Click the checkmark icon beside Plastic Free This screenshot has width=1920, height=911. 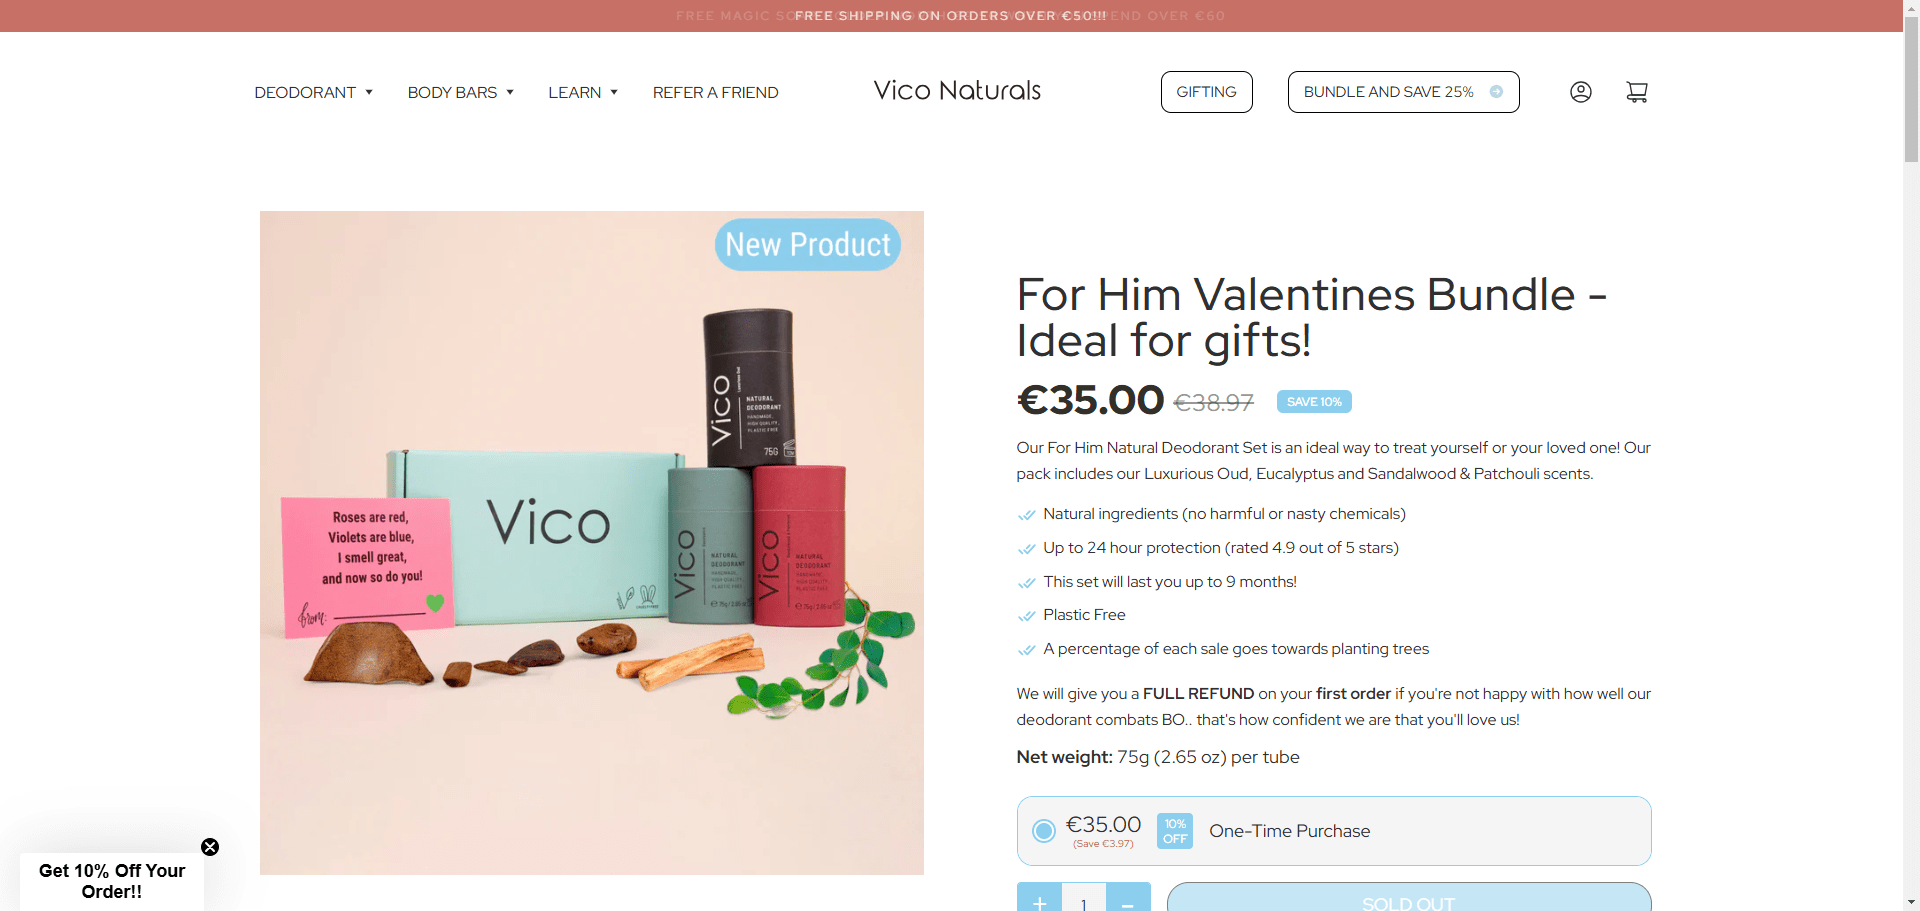[x=1027, y=616]
